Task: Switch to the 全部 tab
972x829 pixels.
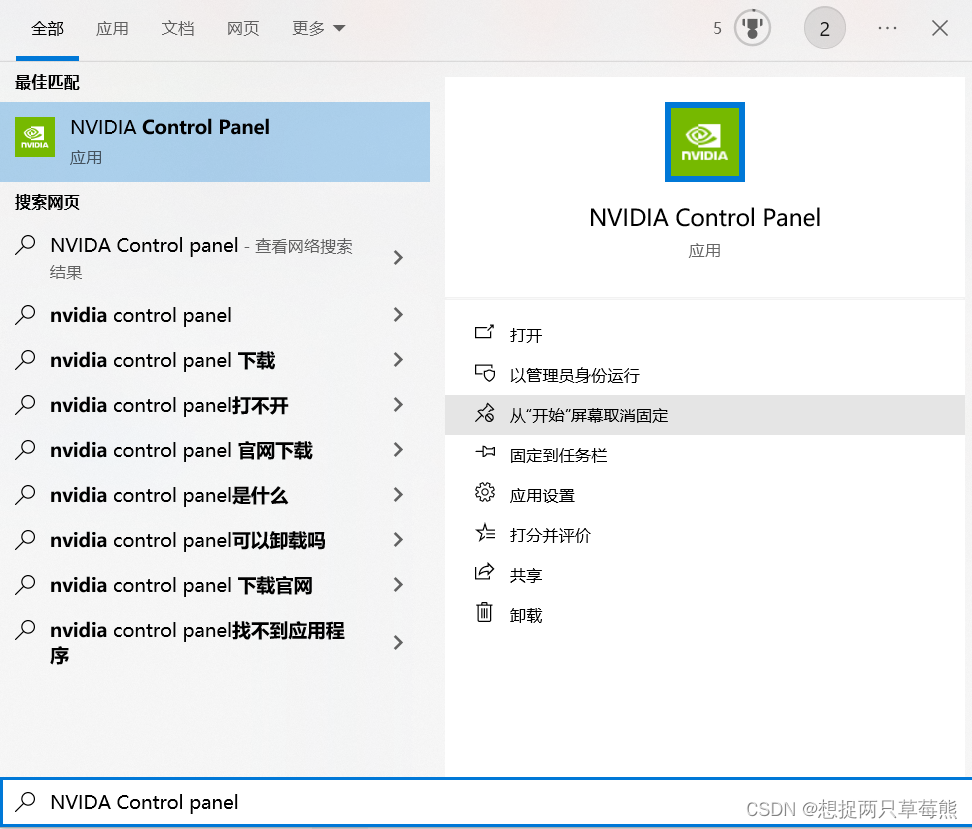Action: click(x=48, y=29)
